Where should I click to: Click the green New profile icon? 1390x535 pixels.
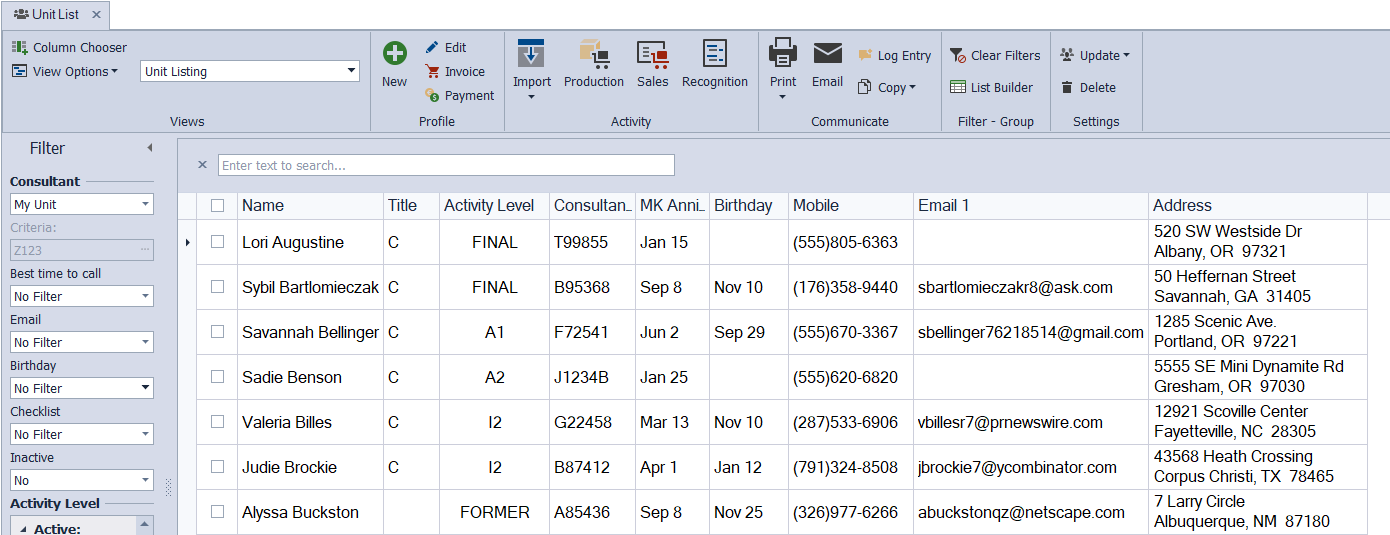(x=394, y=54)
